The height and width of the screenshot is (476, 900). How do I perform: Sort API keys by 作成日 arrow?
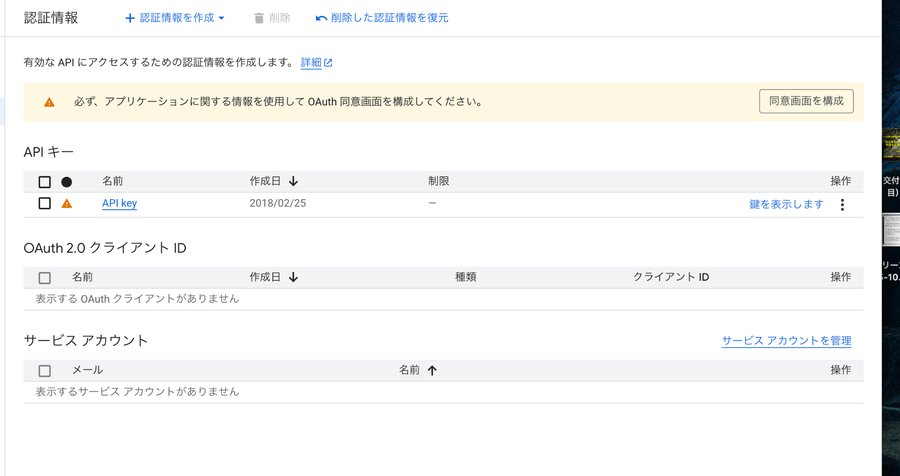click(293, 181)
